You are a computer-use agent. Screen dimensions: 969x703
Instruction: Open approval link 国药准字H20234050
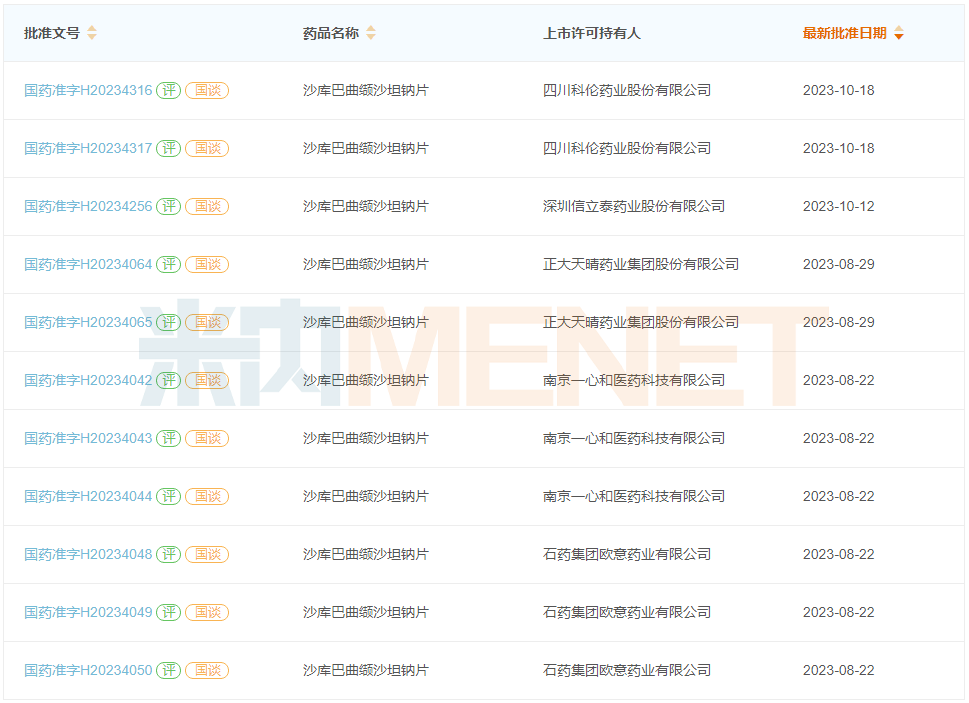88,671
